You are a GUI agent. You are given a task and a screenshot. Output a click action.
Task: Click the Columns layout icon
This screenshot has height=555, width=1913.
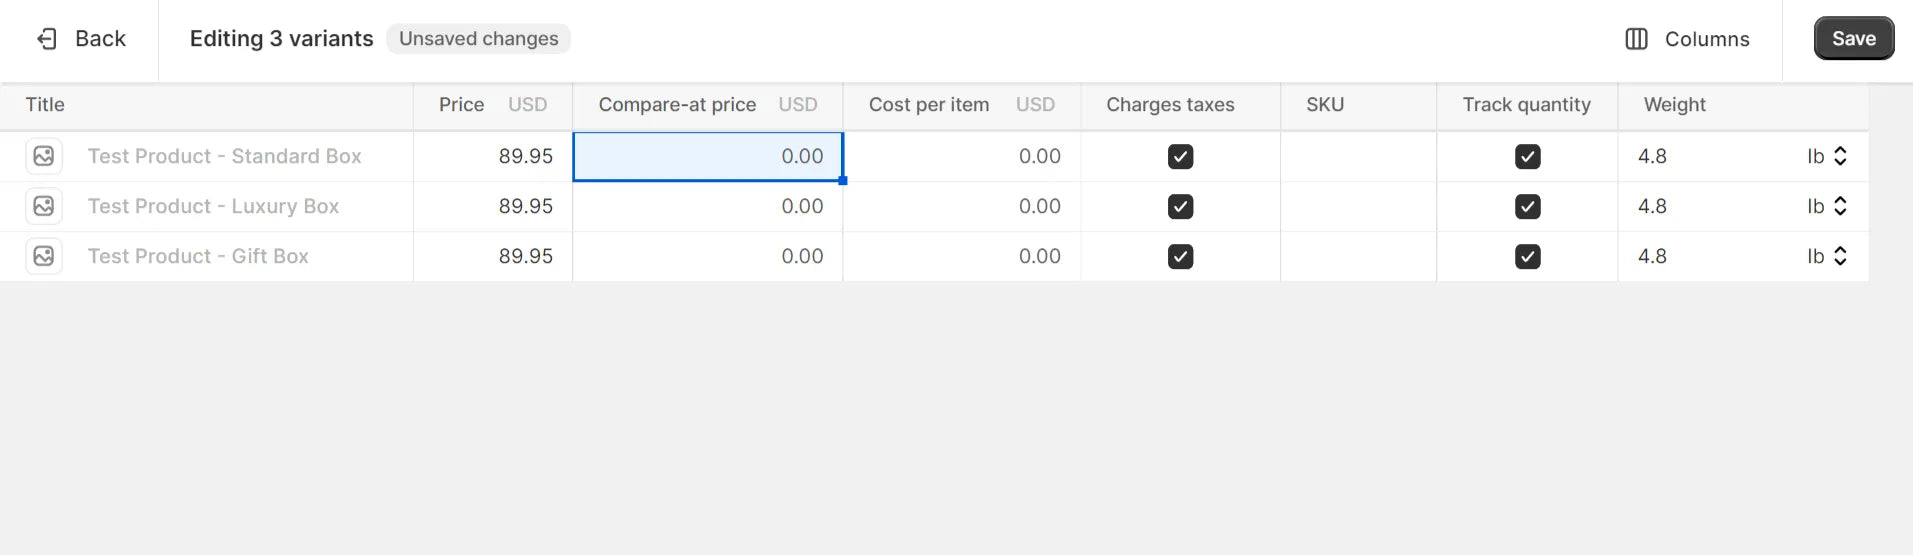tap(1636, 39)
